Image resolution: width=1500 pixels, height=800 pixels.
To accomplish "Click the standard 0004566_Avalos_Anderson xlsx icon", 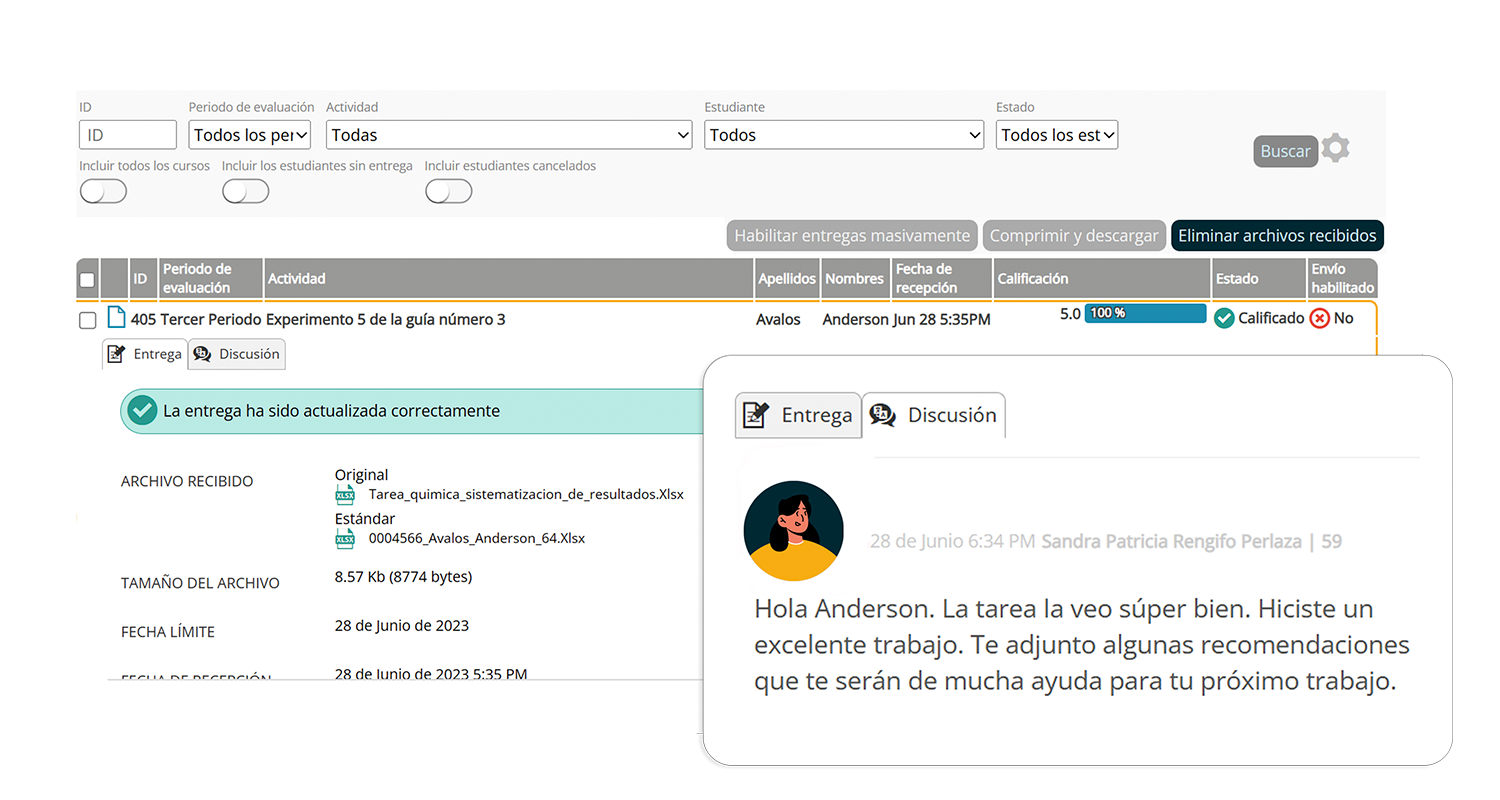I will pos(345,538).
